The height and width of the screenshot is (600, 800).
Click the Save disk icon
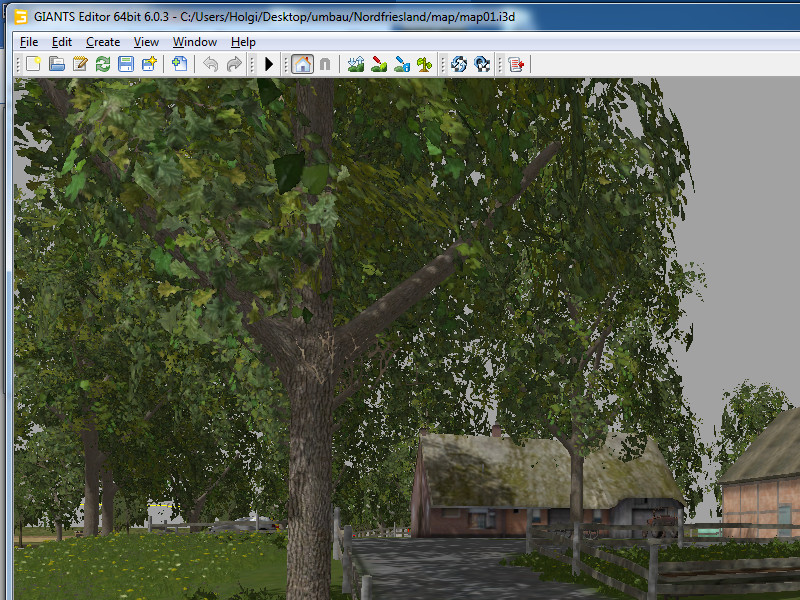[x=126, y=64]
